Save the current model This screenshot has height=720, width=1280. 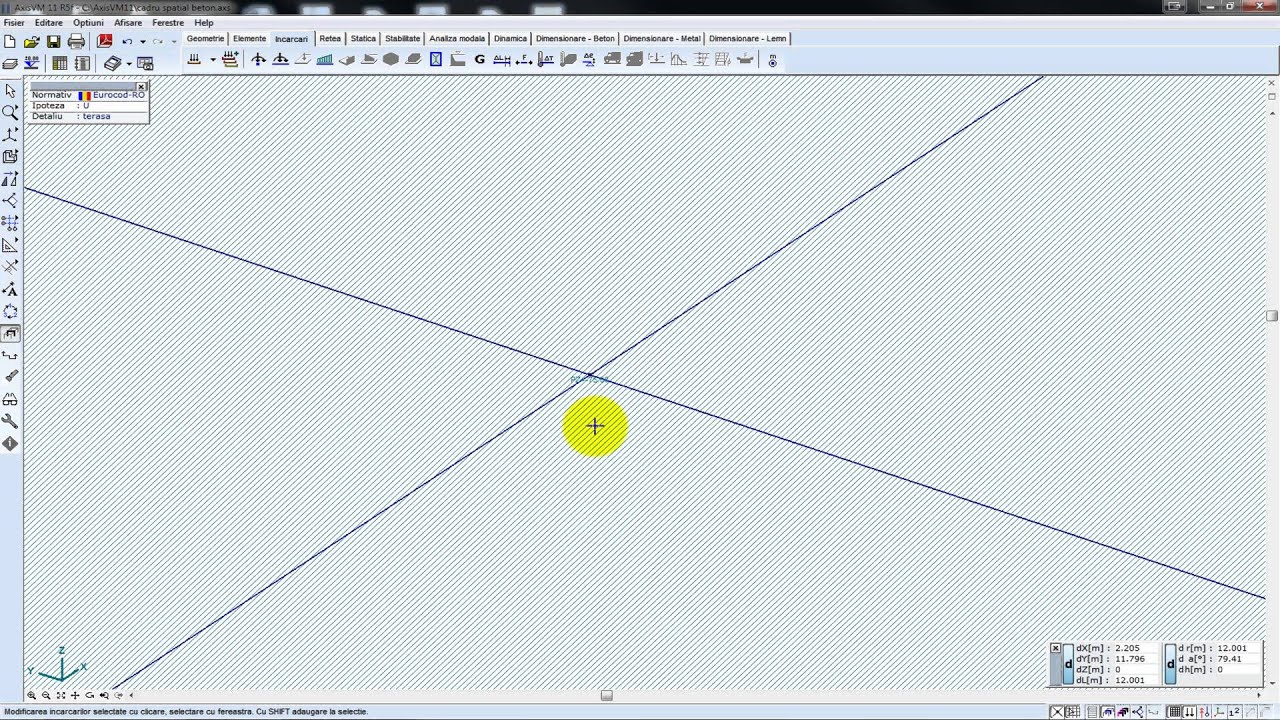click(53, 42)
